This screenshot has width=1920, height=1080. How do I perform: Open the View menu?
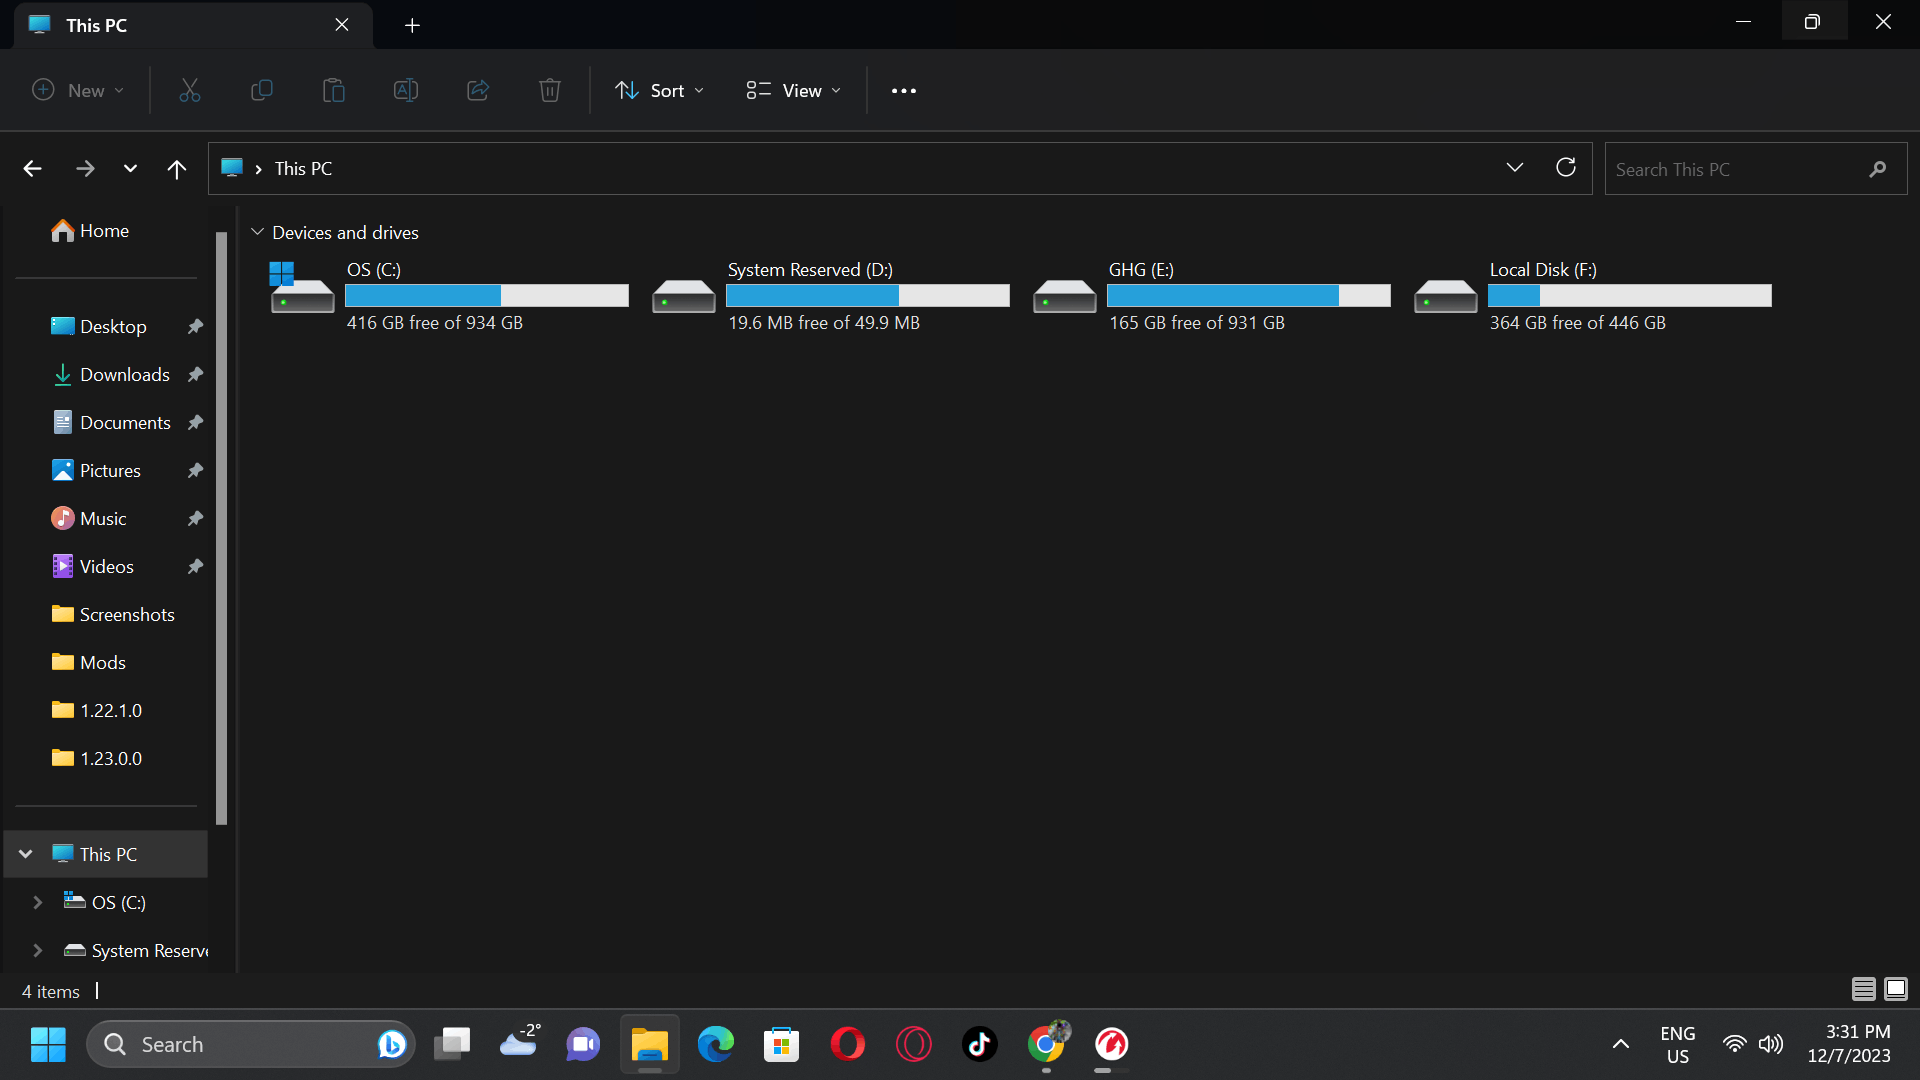point(793,91)
